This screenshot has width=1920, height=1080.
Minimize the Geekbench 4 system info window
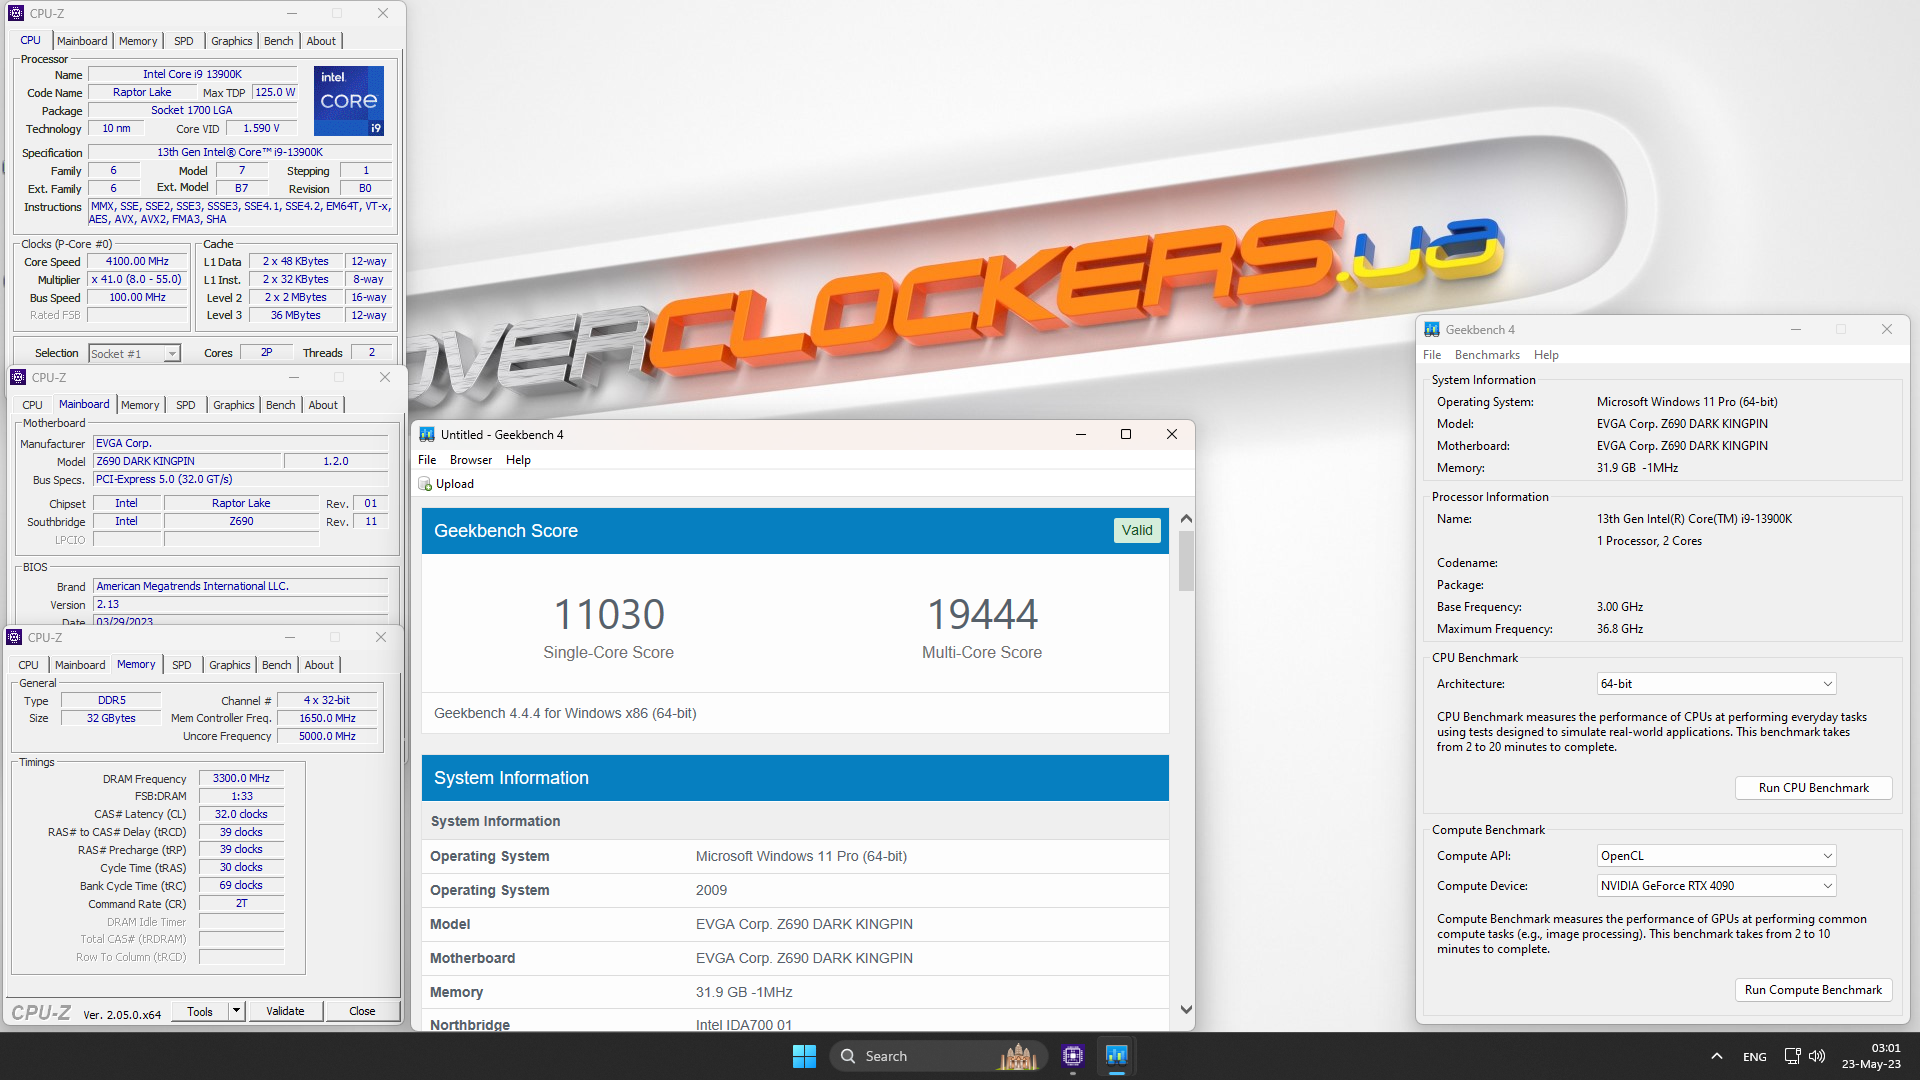pos(1796,329)
